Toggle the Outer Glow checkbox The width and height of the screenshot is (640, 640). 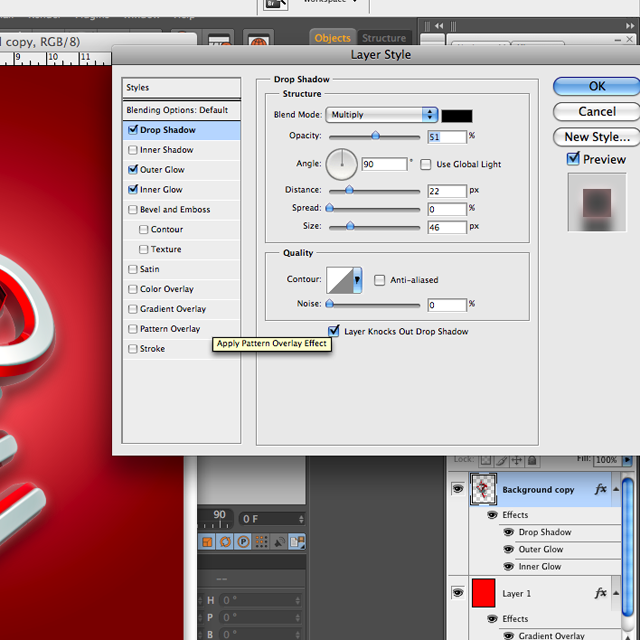(133, 169)
